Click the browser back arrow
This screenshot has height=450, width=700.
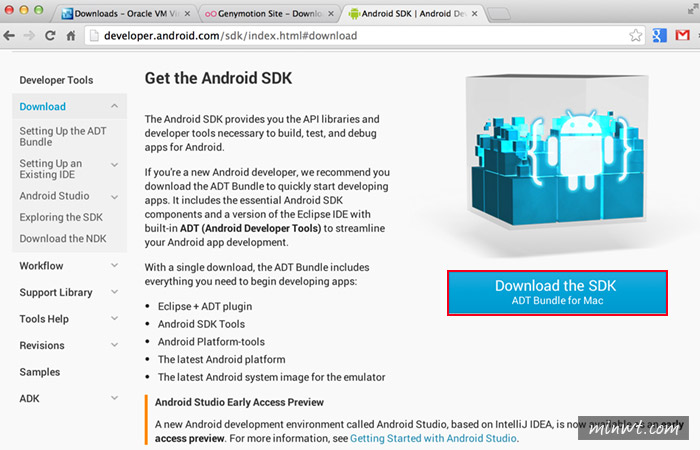click(x=9, y=36)
